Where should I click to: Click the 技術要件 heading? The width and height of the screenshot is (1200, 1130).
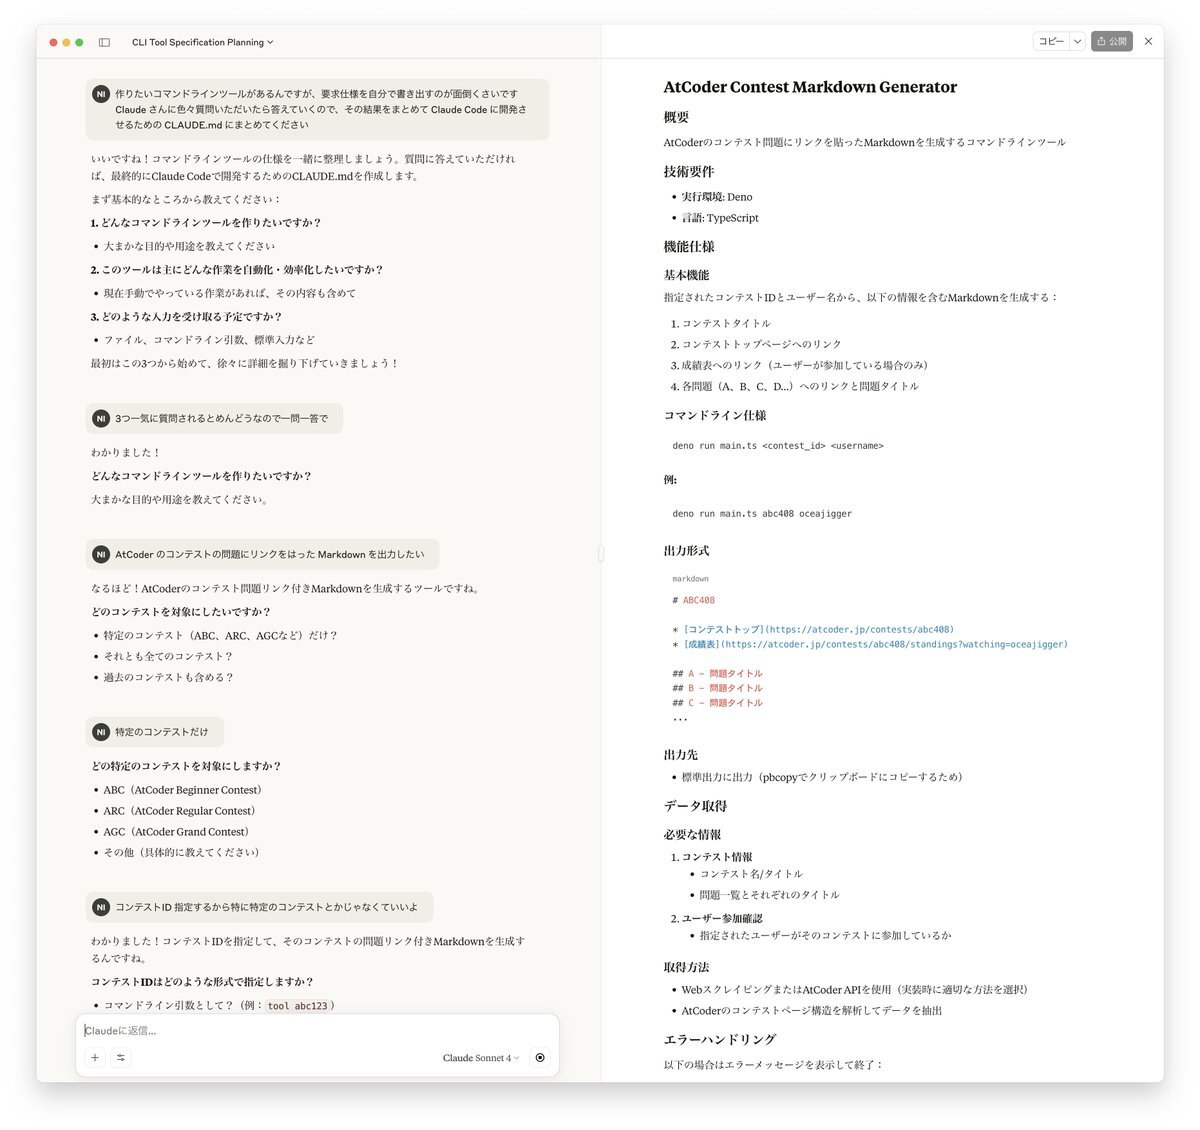click(688, 171)
